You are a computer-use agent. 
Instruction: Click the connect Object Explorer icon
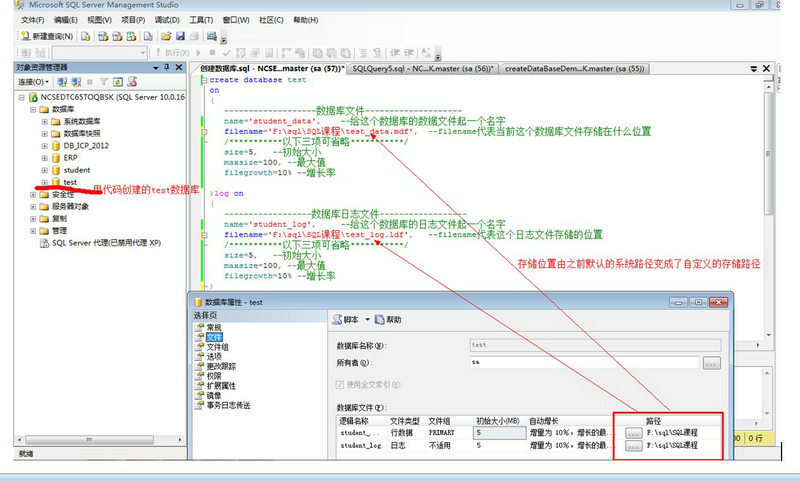[62, 82]
